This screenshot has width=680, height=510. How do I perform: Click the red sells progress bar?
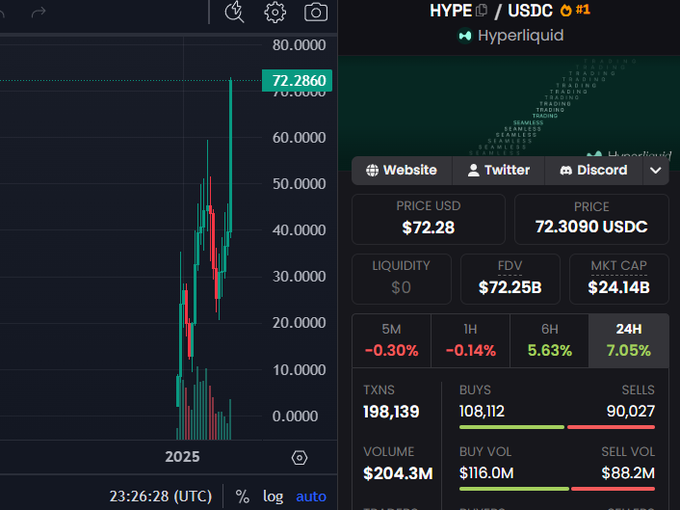click(611, 427)
